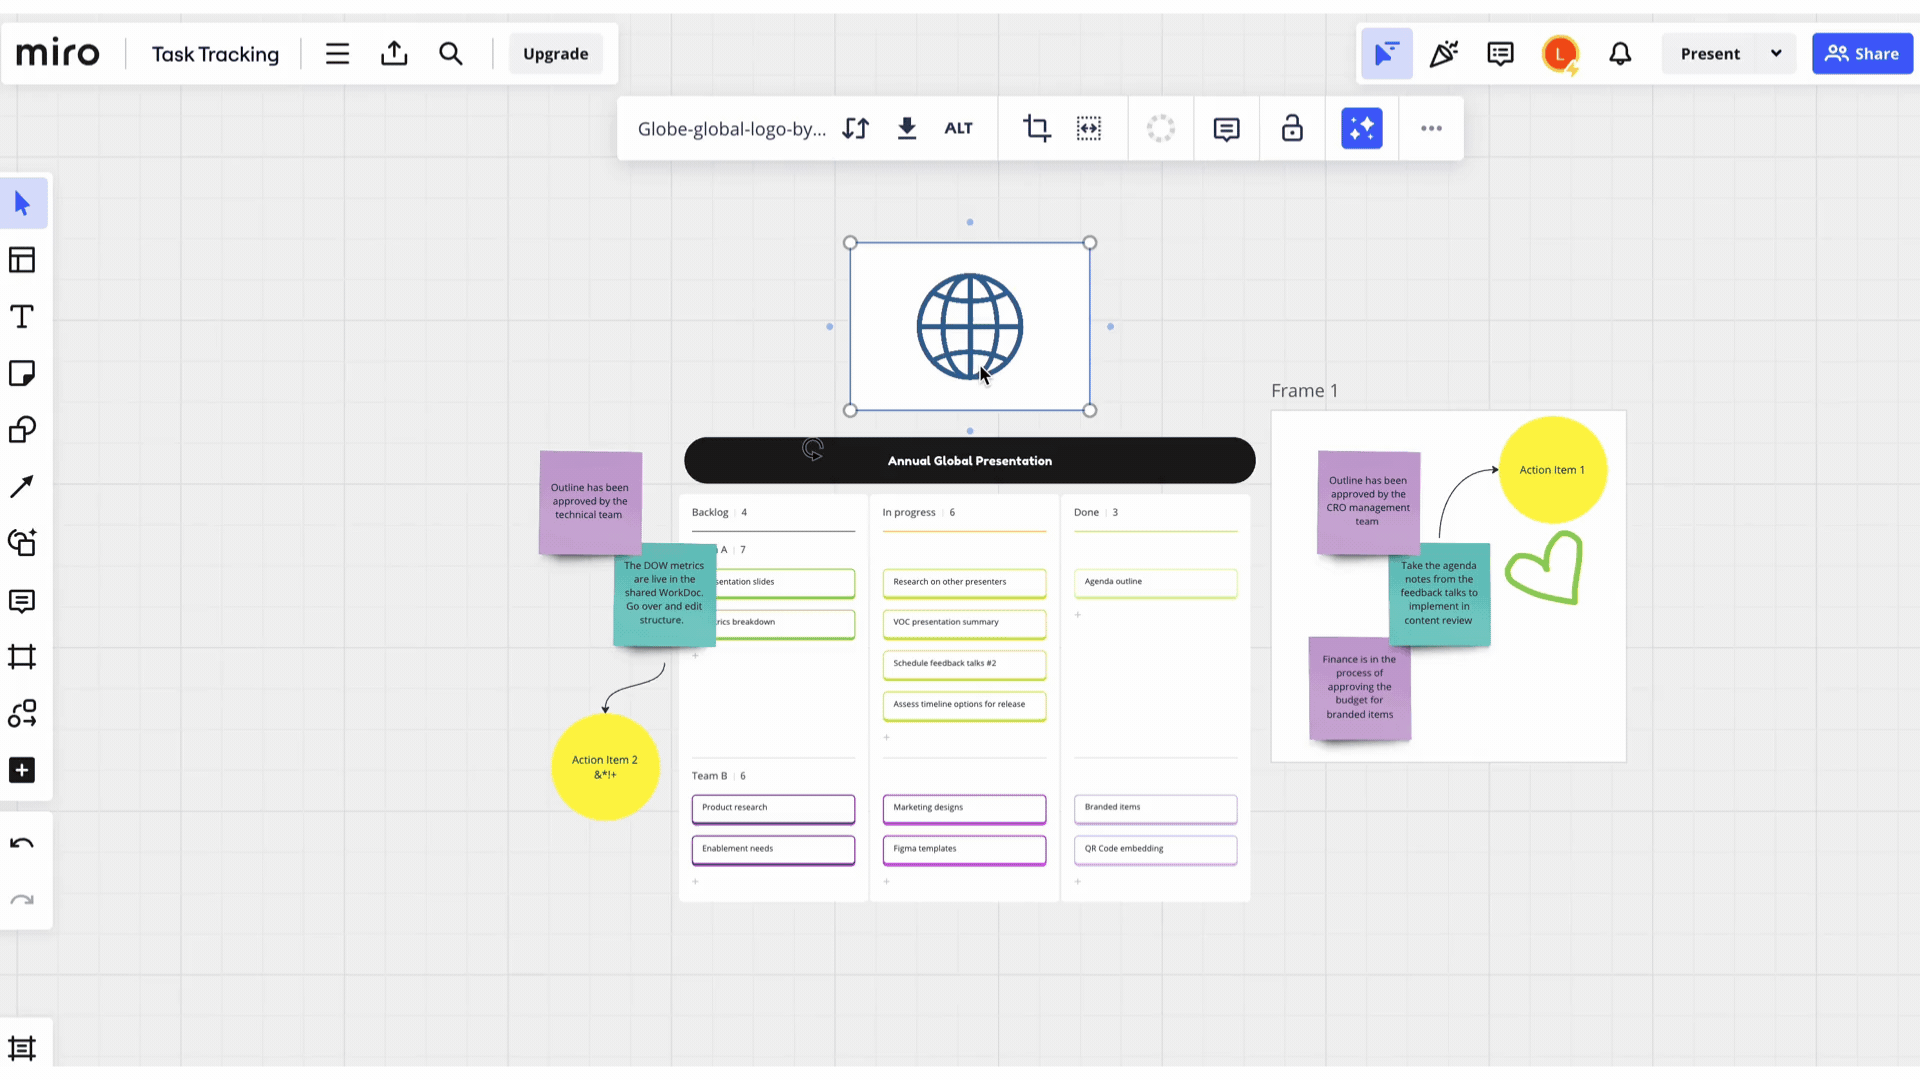Select the cursor Select tool
This screenshot has height=1080, width=1920.
[22, 204]
